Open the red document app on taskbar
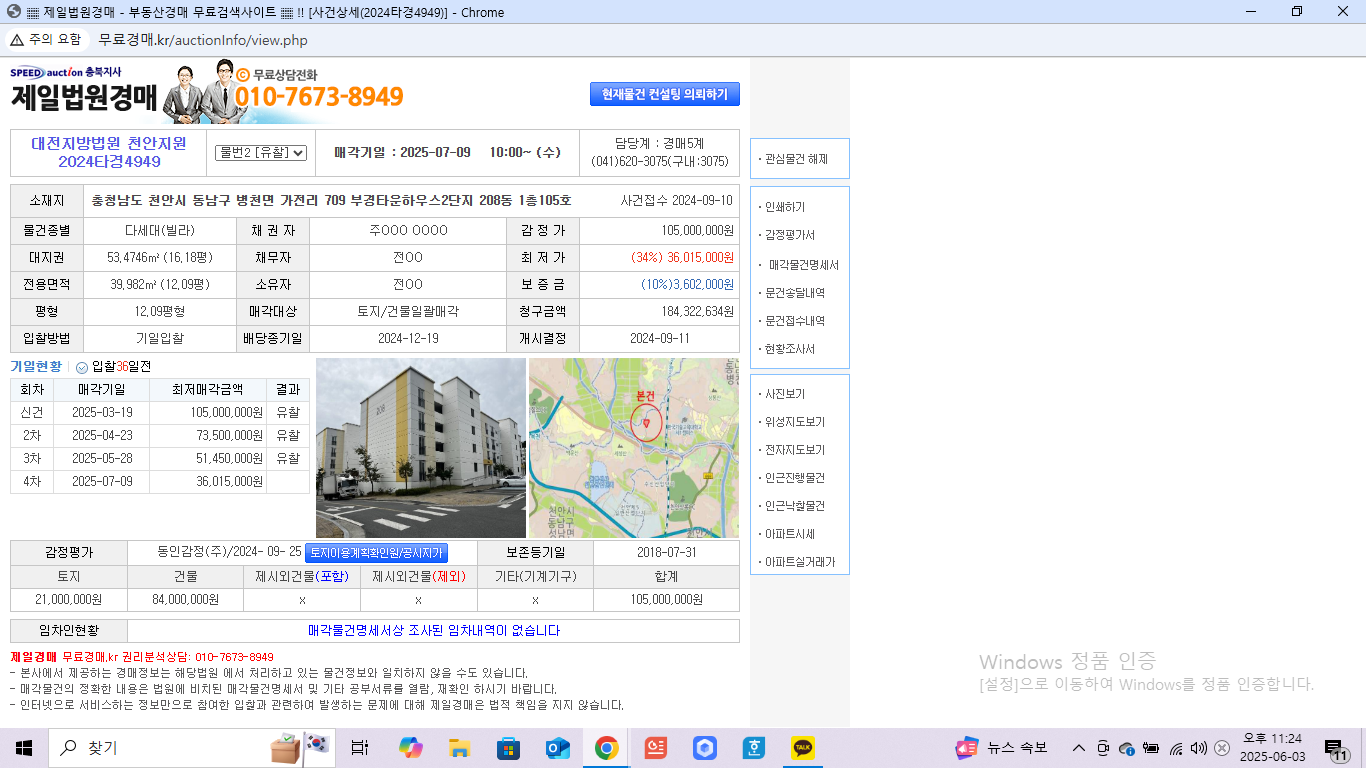 coord(655,748)
